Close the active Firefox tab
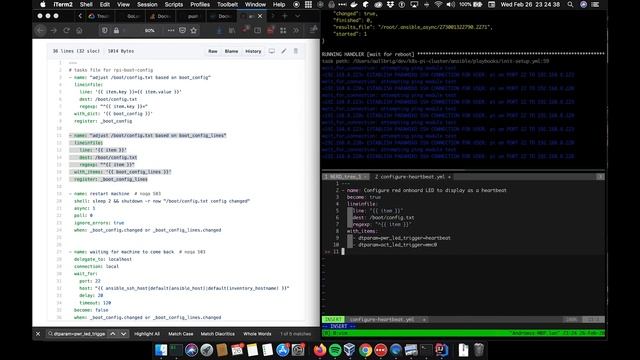640x360 pixels. (260, 16)
